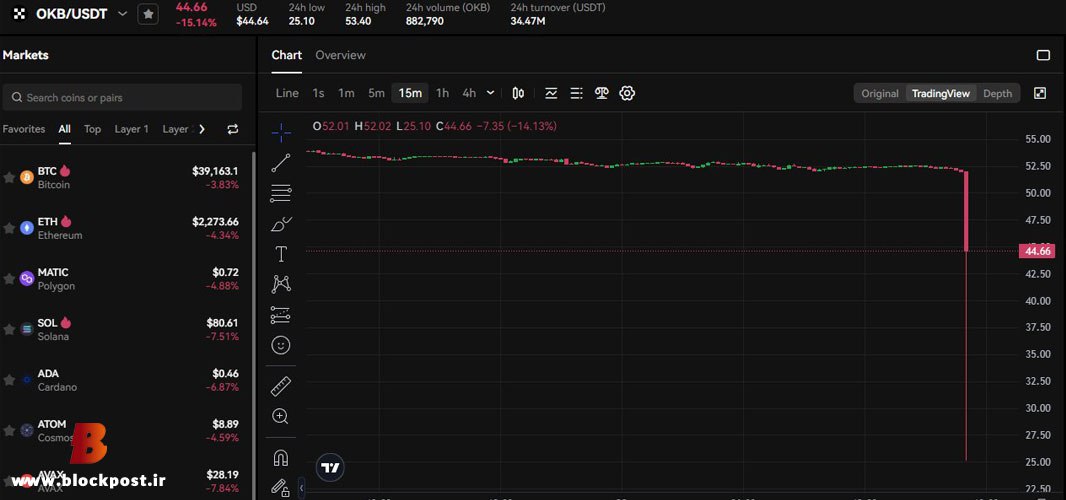Favorite the MATIC row star
The image size is (1066, 500).
click(9, 279)
